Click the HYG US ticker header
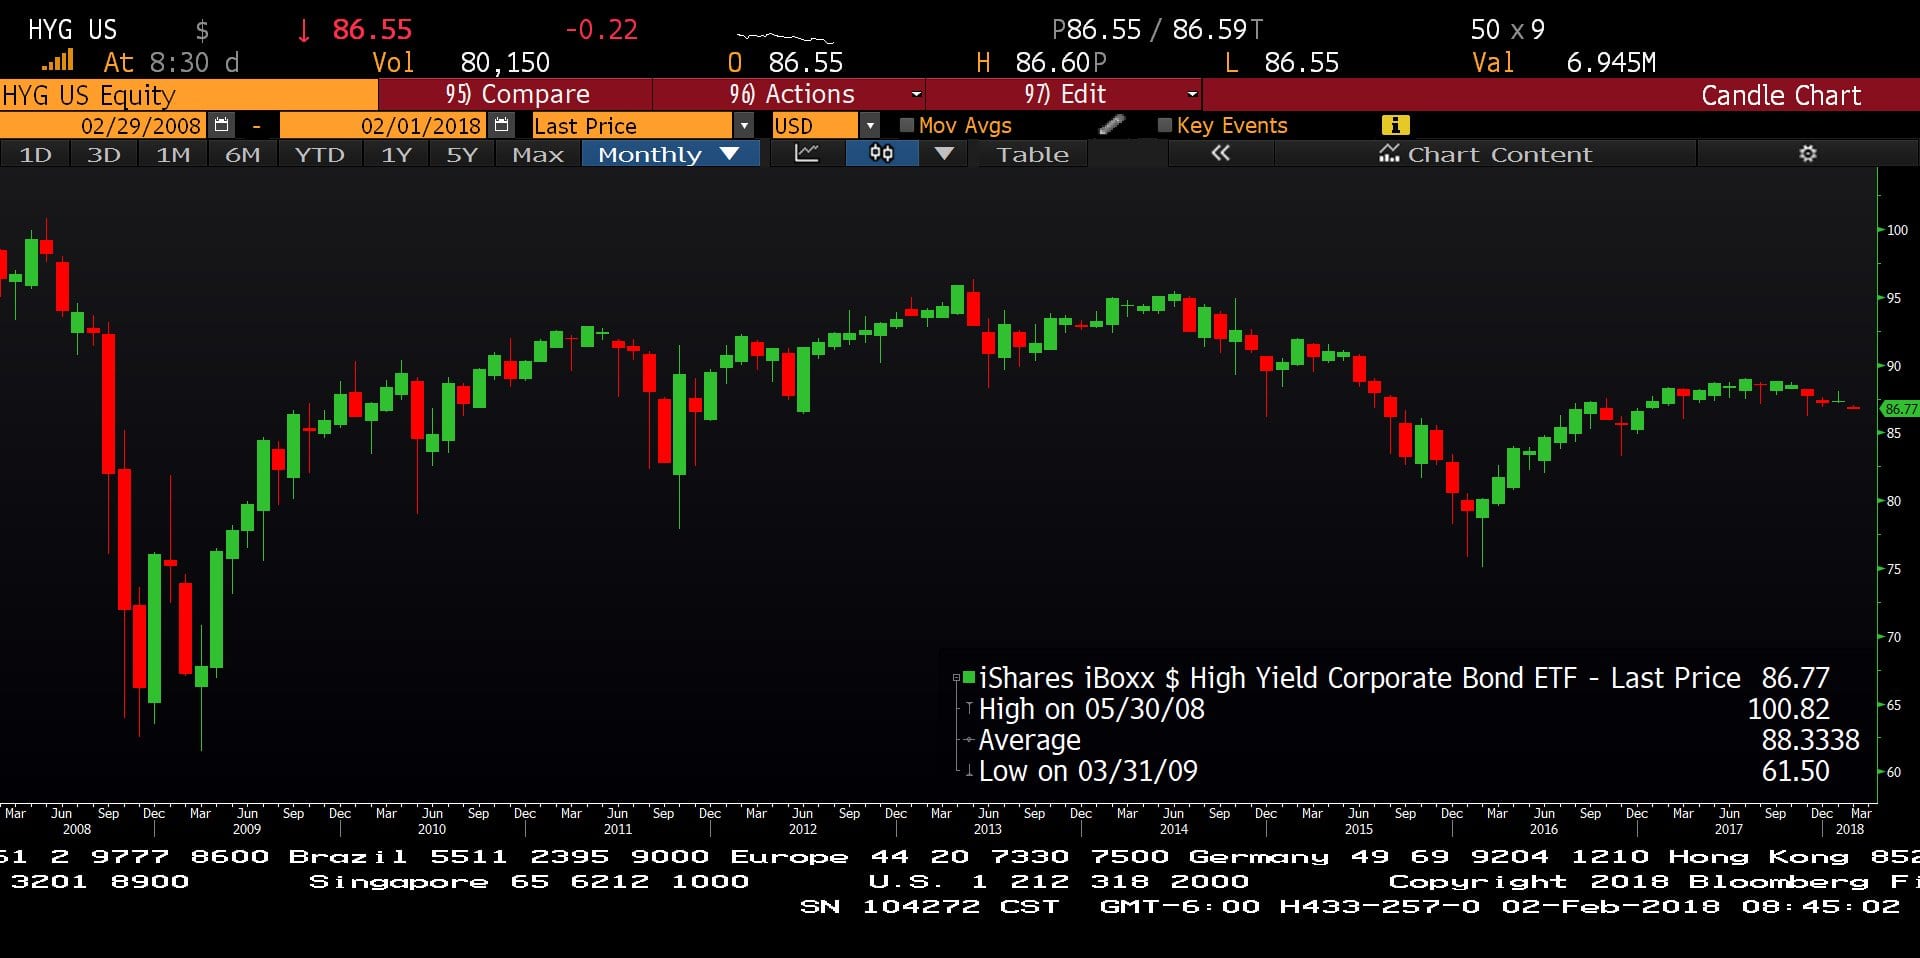Image resolution: width=1920 pixels, height=958 pixels. [x=72, y=30]
